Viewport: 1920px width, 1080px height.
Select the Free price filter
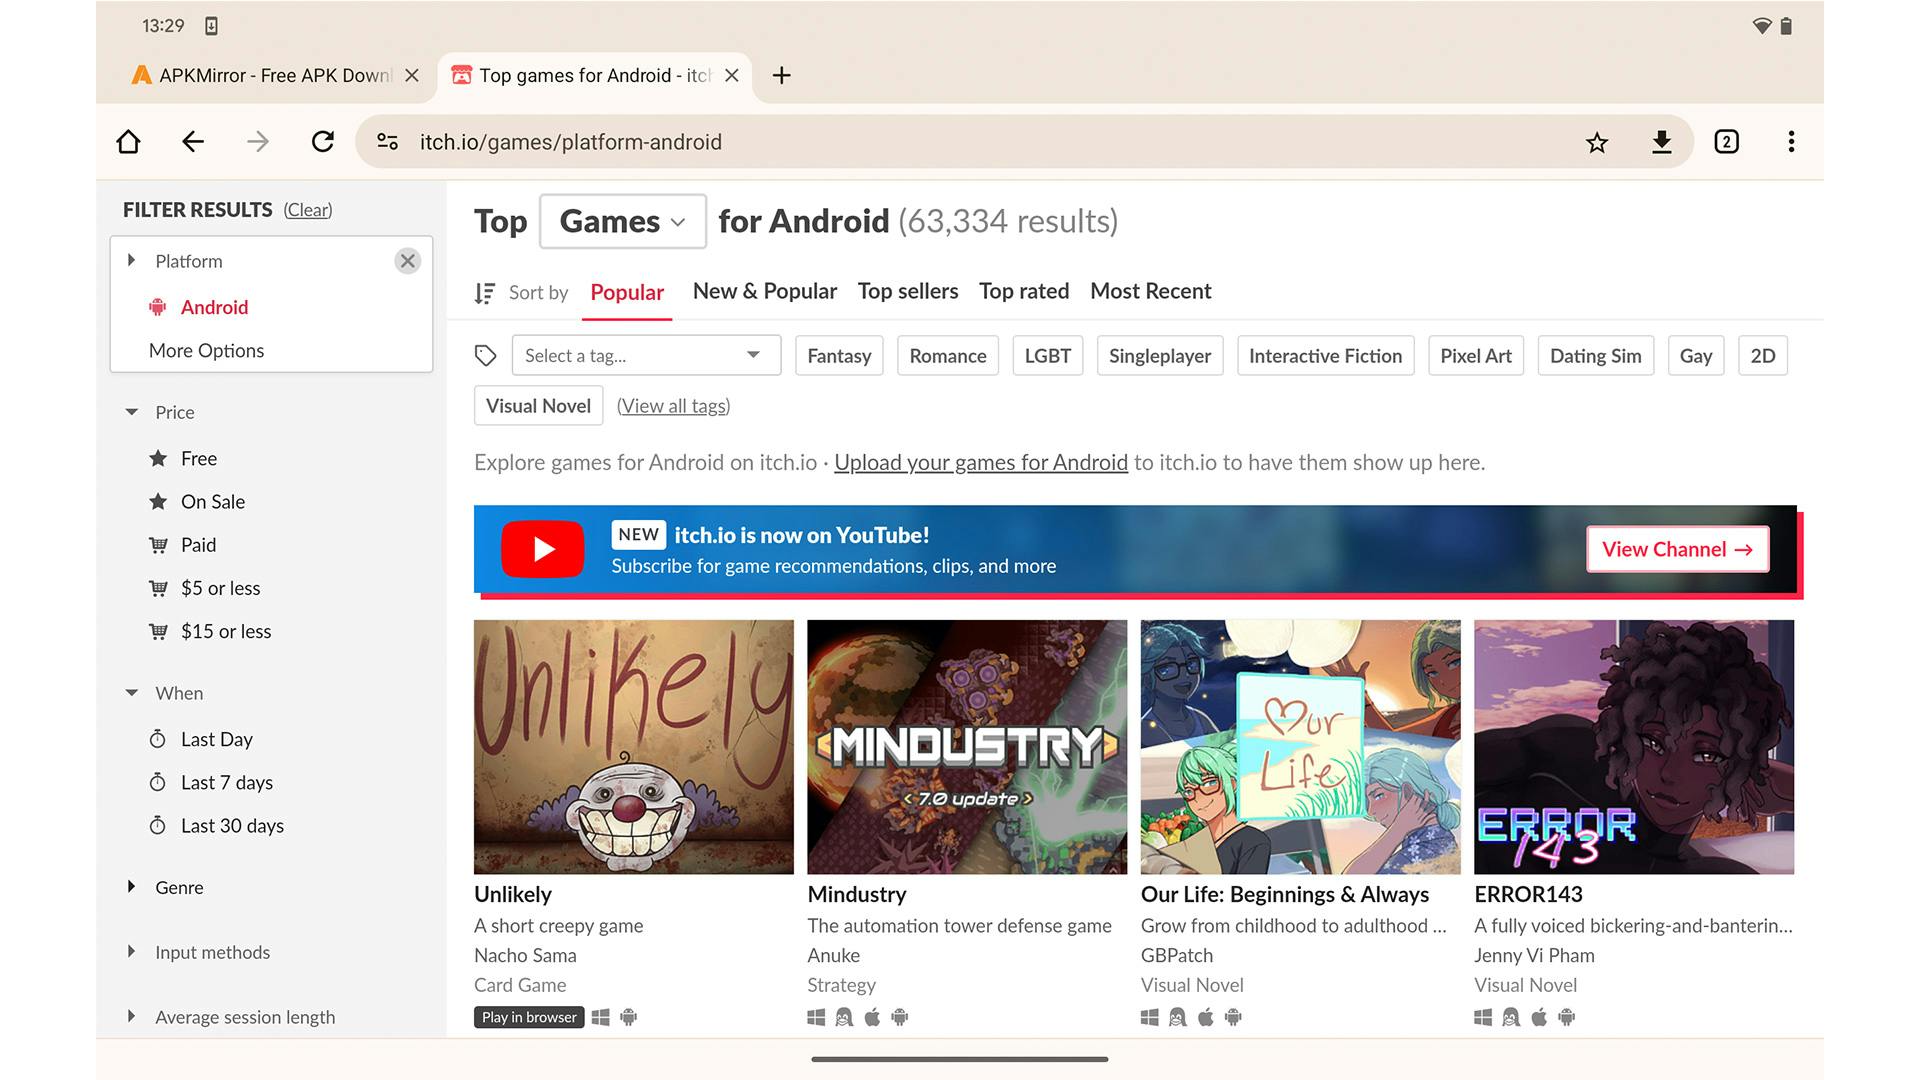tap(198, 458)
